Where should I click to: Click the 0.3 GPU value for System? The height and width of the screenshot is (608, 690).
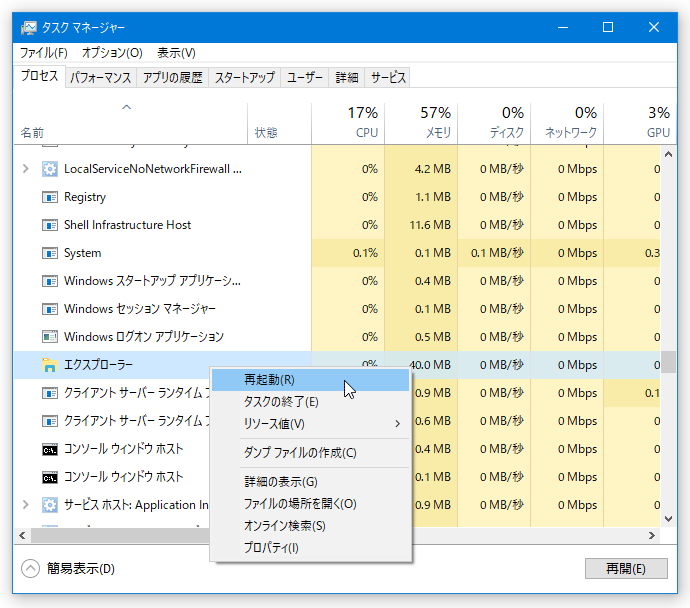click(x=653, y=253)
